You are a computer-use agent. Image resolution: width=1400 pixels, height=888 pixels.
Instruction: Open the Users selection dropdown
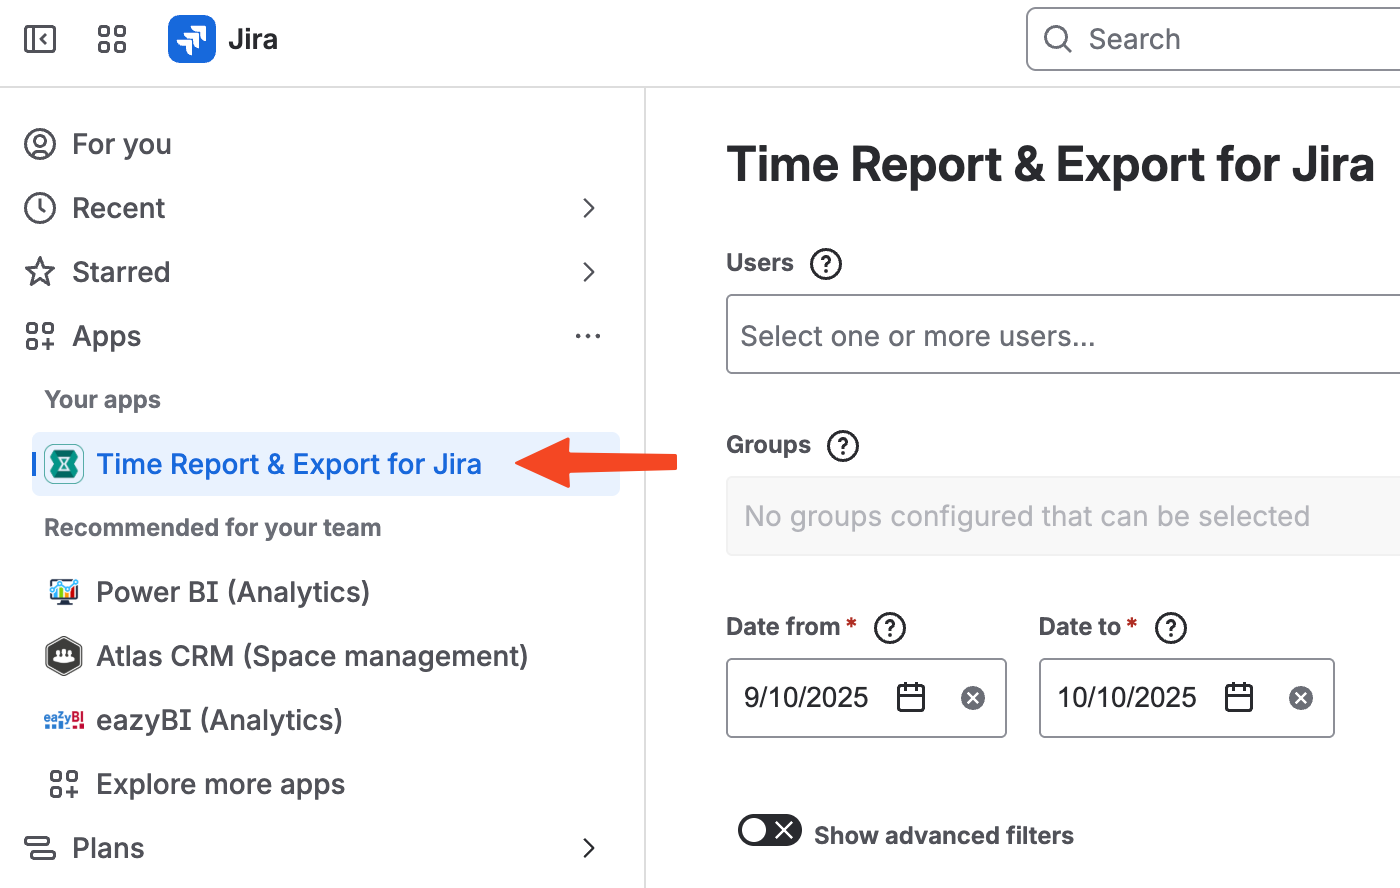[x=1060, y=335]
